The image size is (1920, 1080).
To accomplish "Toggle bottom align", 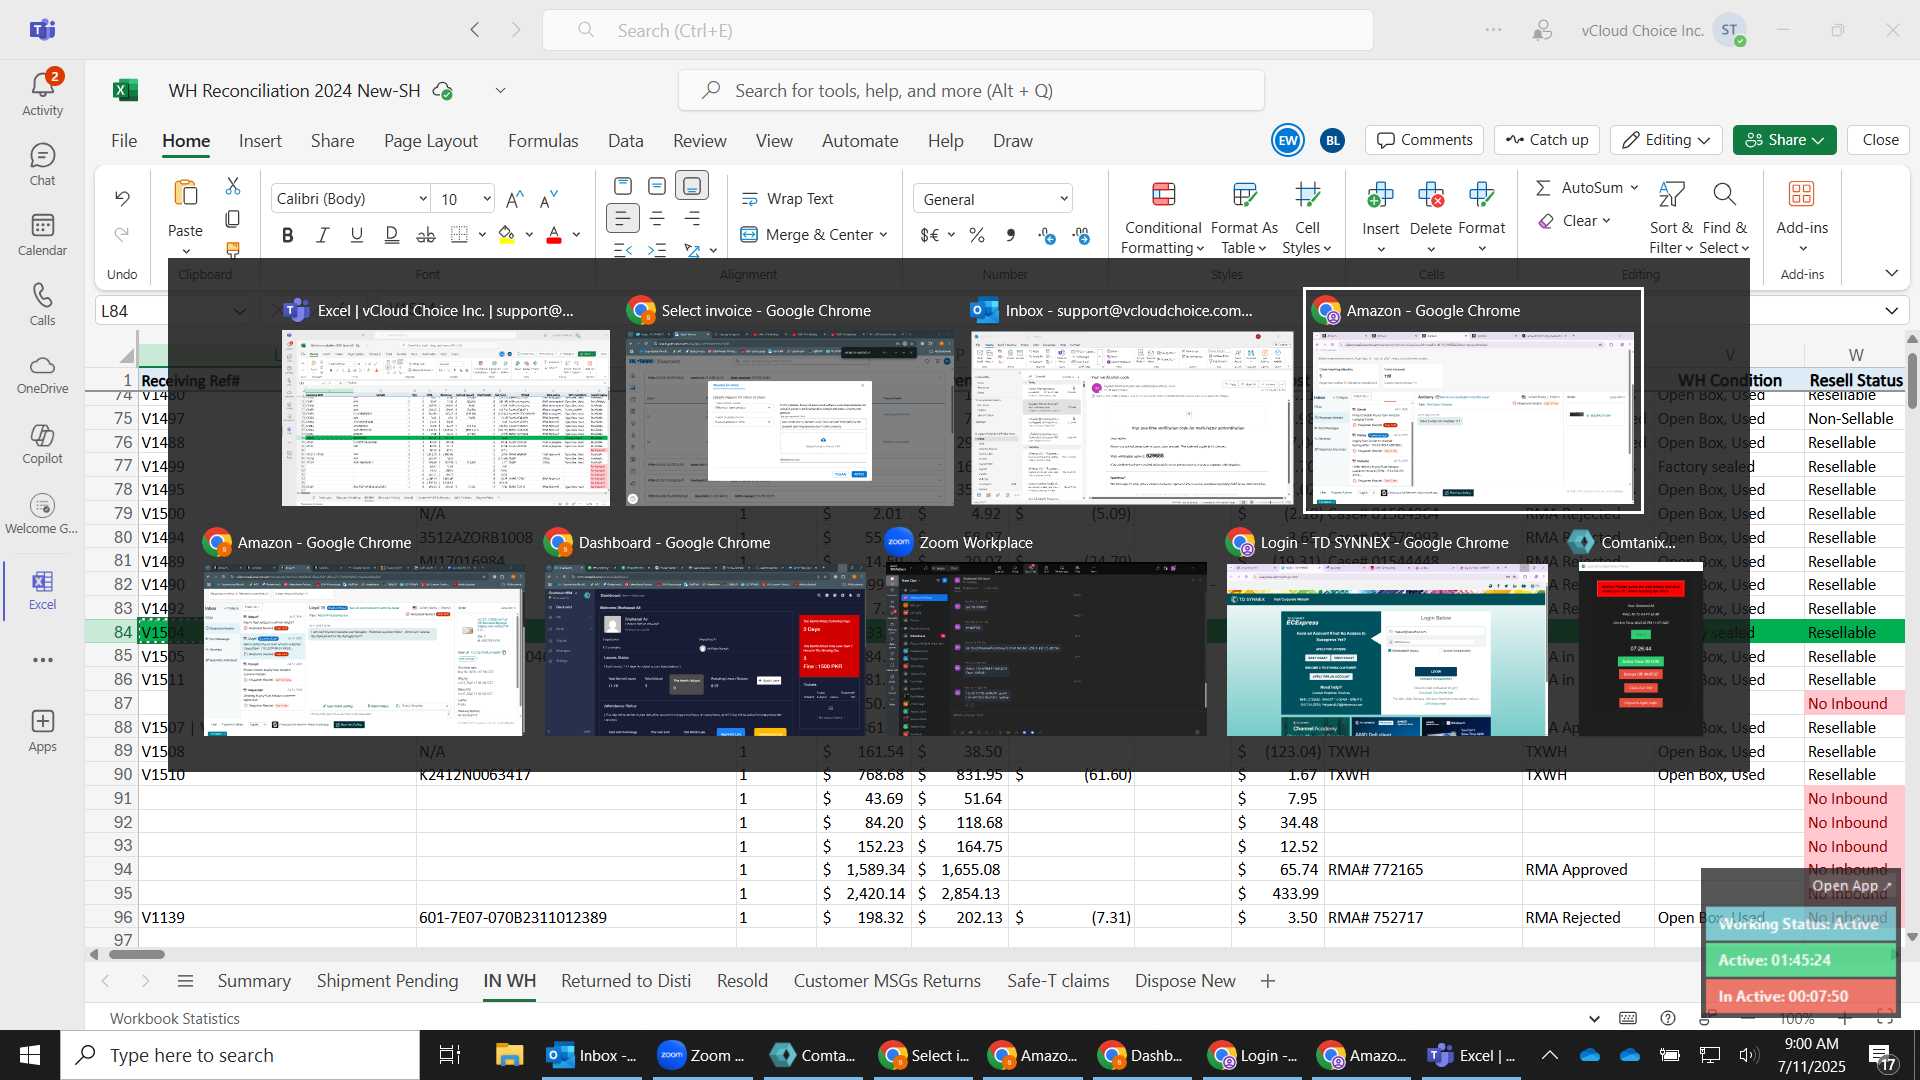I will click(691, 186).
